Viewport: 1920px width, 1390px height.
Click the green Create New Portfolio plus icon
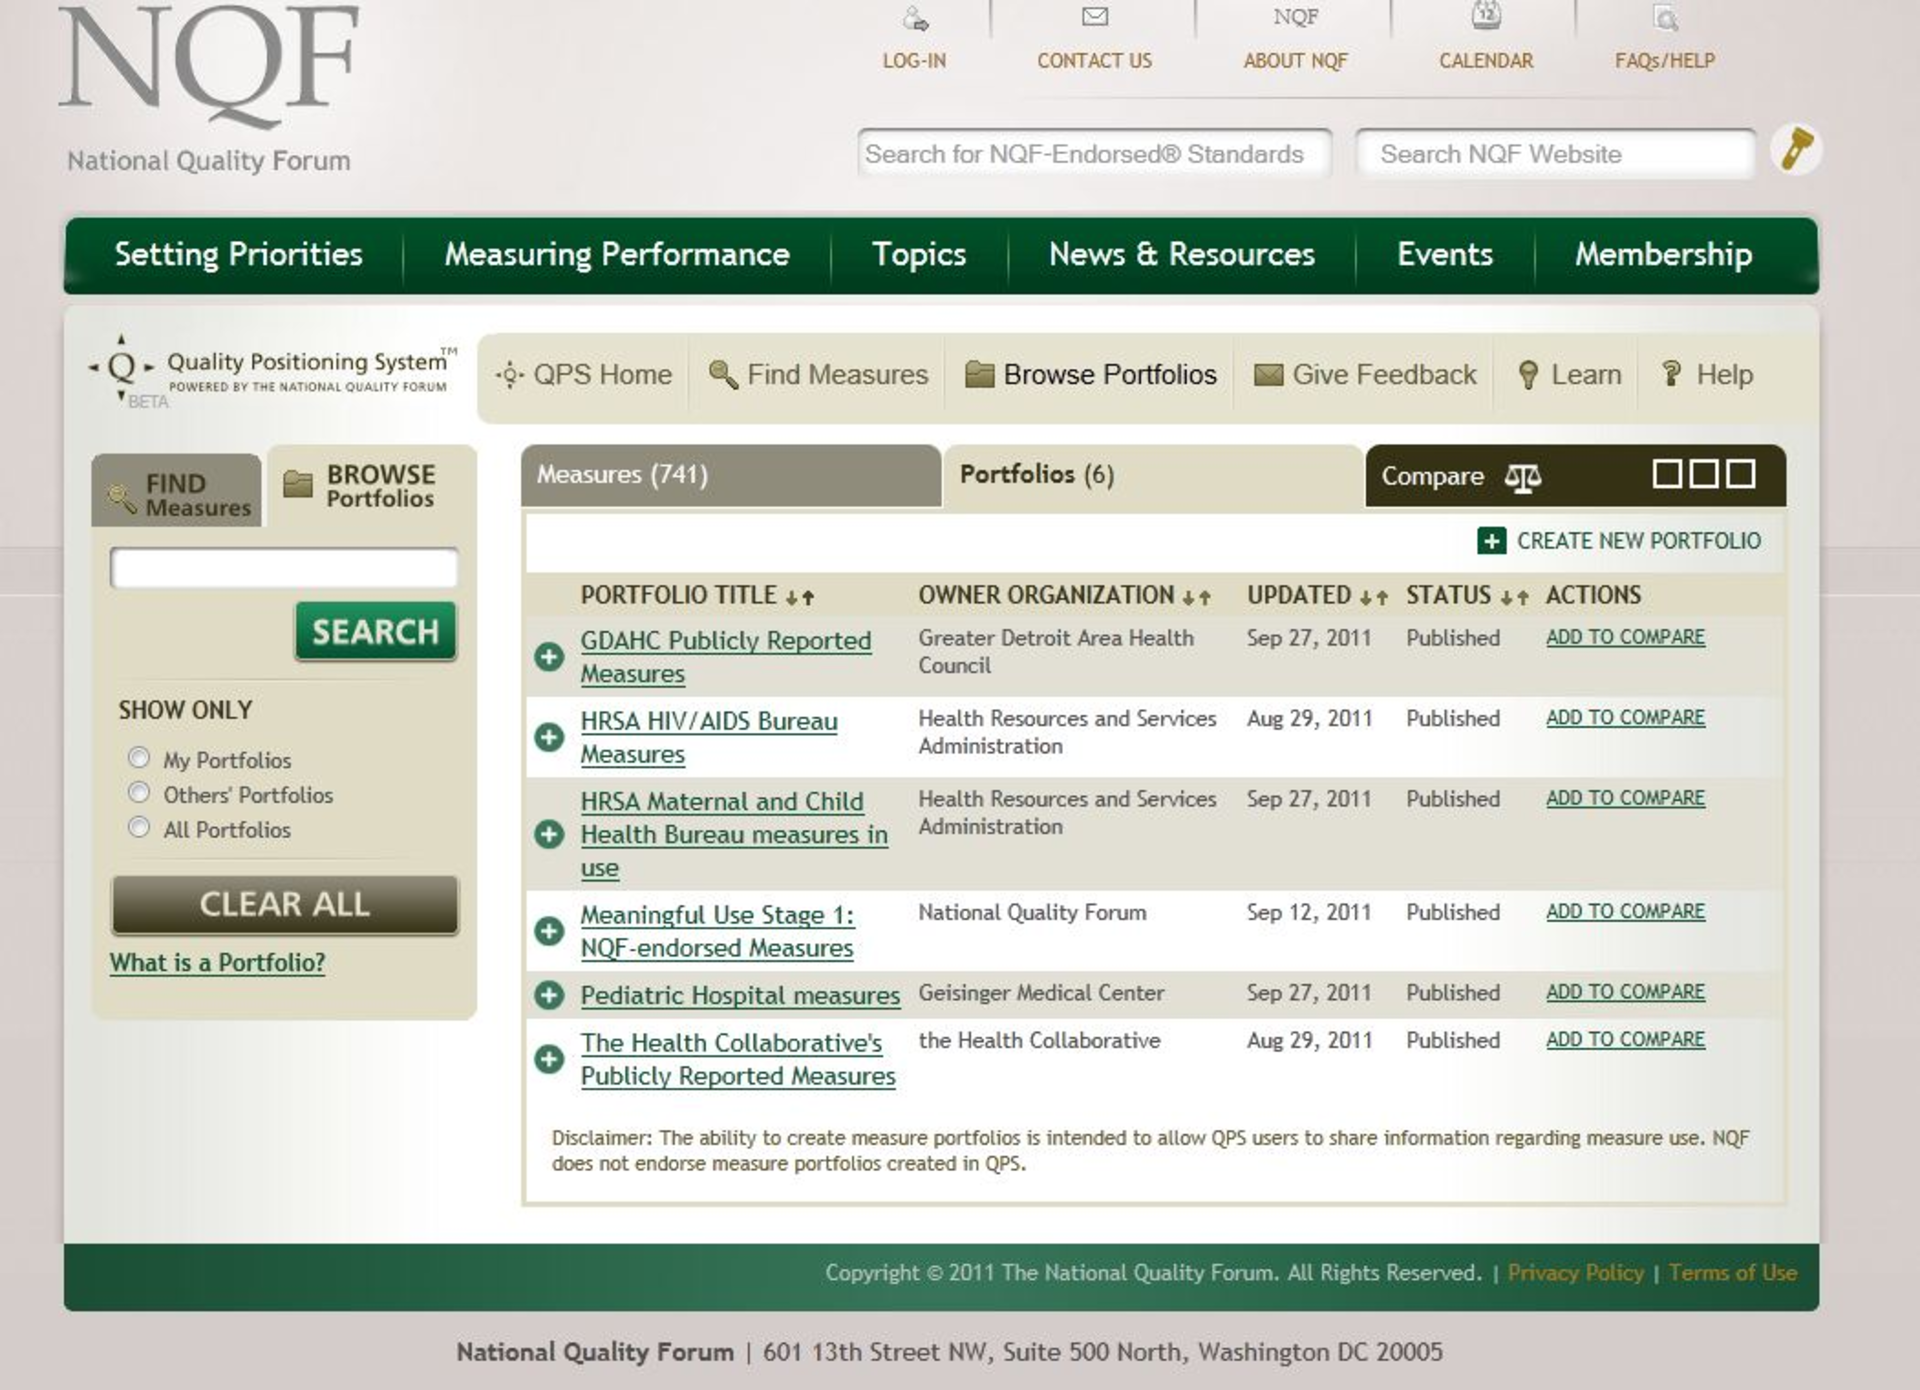(1491, 541)
